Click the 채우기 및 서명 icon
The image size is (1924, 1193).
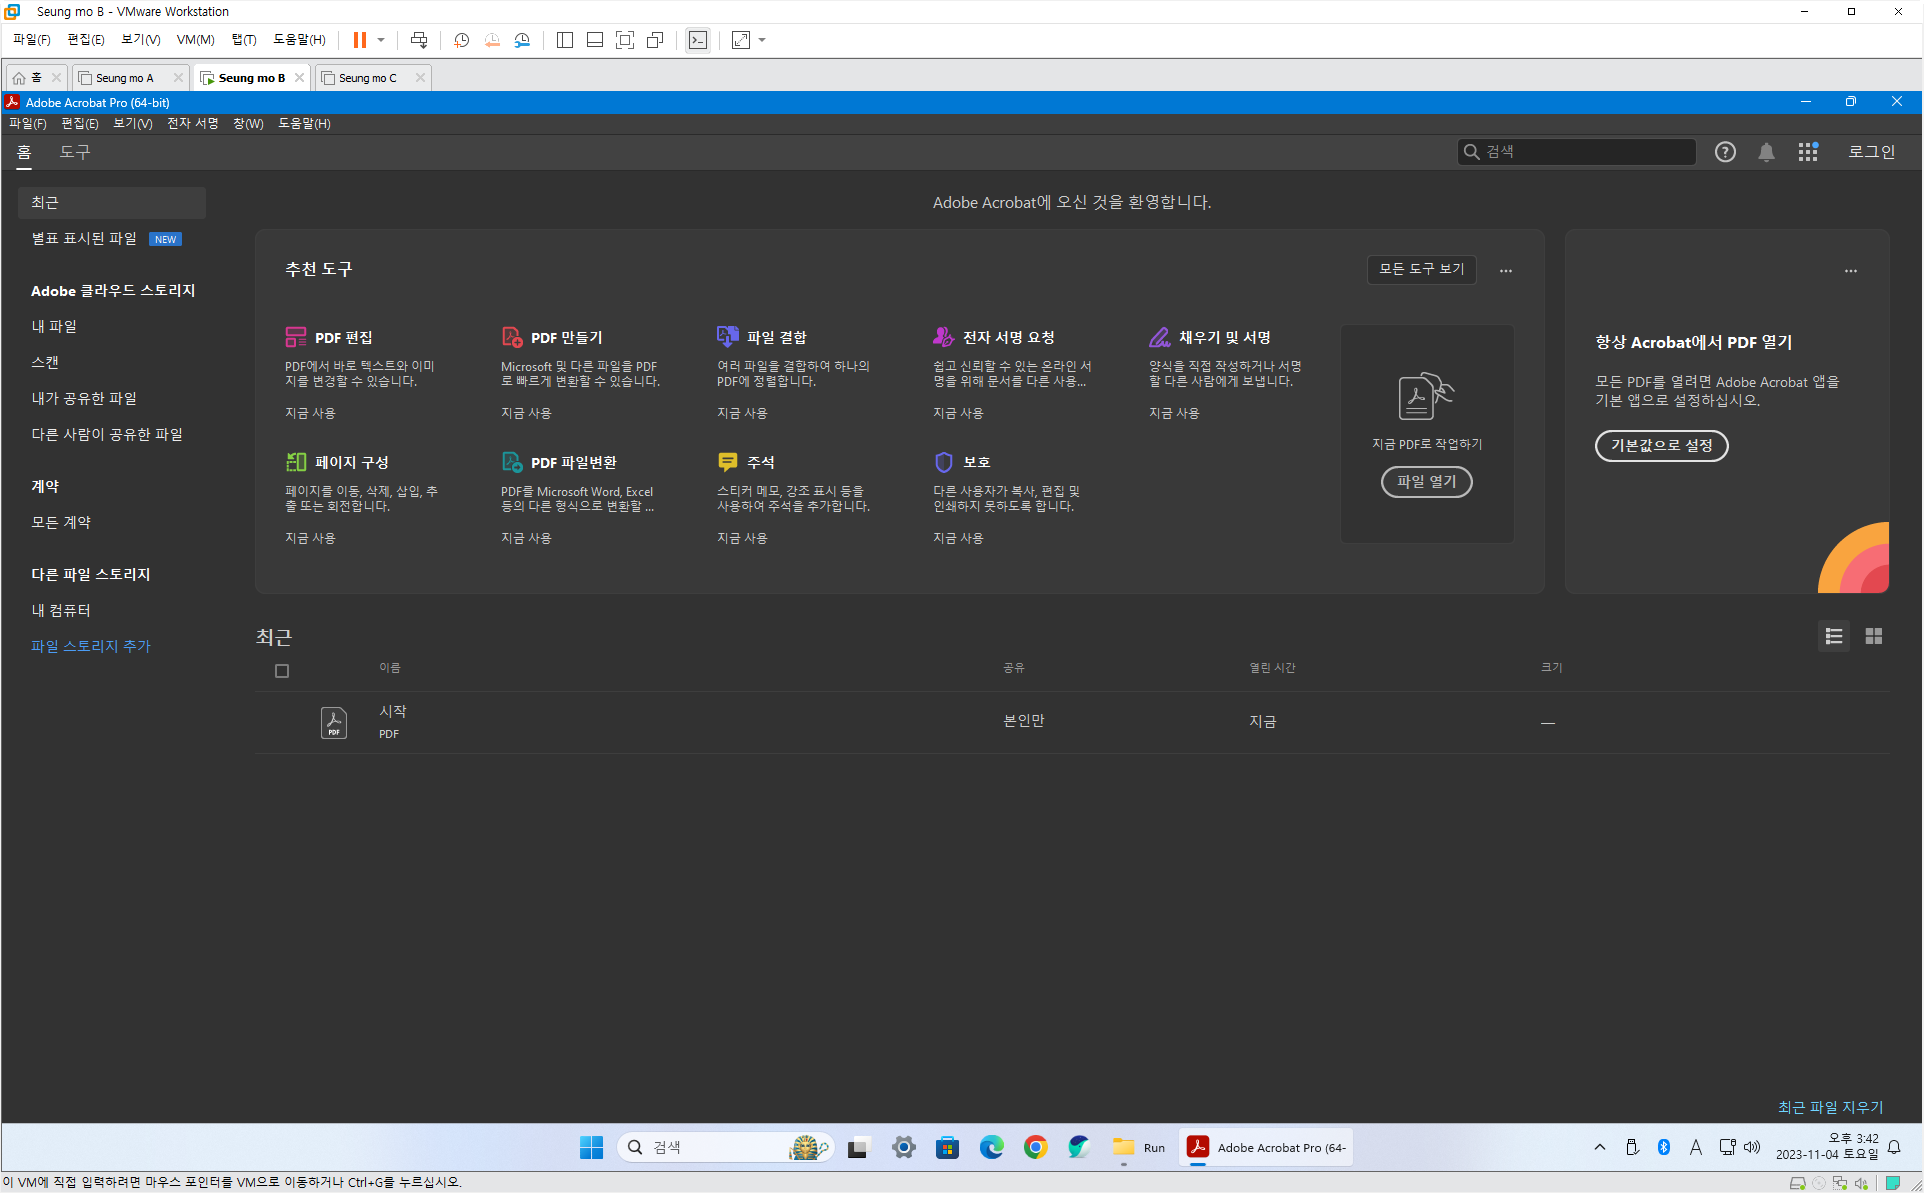[x=1159, y=337]
